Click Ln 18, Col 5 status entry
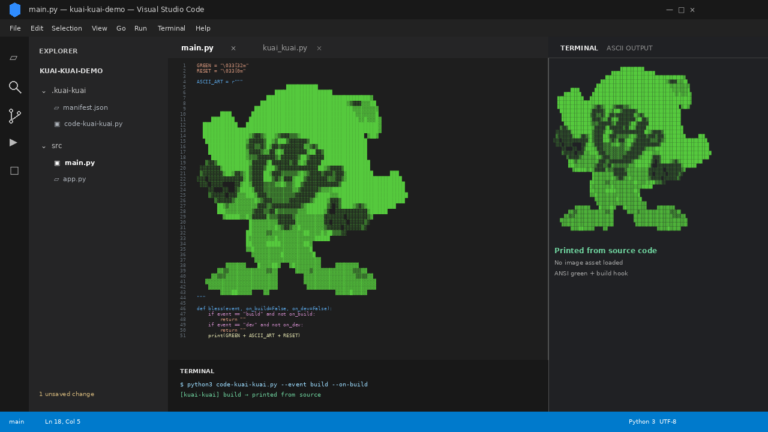The height and width of the screenshot is (432, 768). [x=63, y=422]
